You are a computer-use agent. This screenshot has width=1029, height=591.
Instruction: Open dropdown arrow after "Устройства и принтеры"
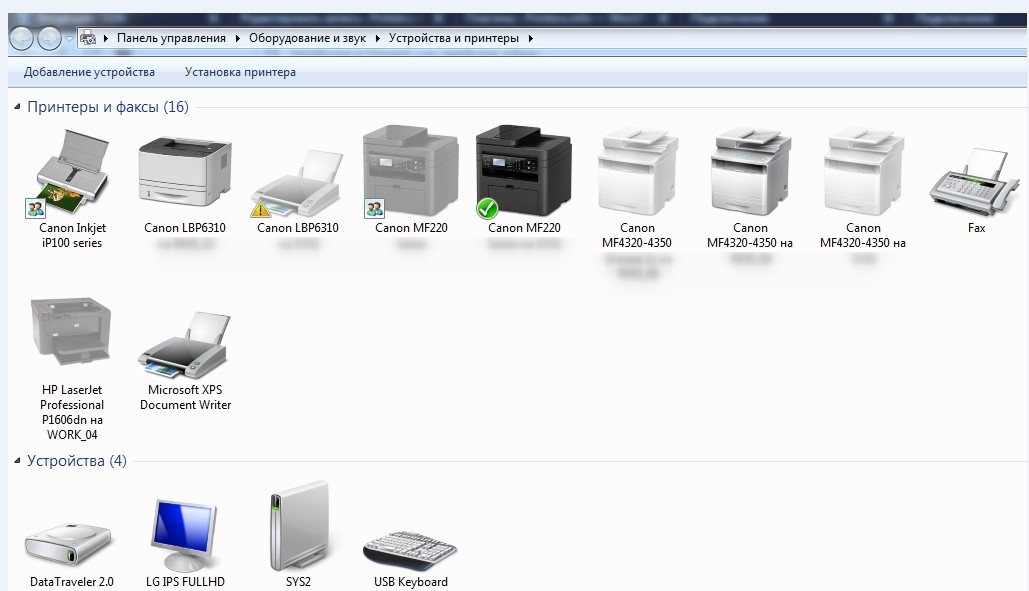pos(530,39)
